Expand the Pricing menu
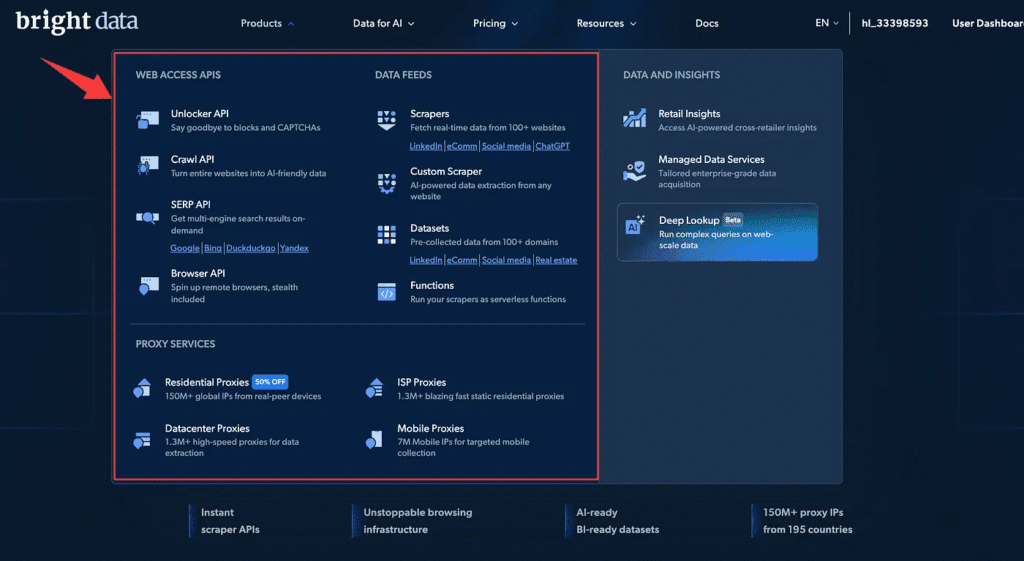 pyautogui.click(x=495, y=23)
